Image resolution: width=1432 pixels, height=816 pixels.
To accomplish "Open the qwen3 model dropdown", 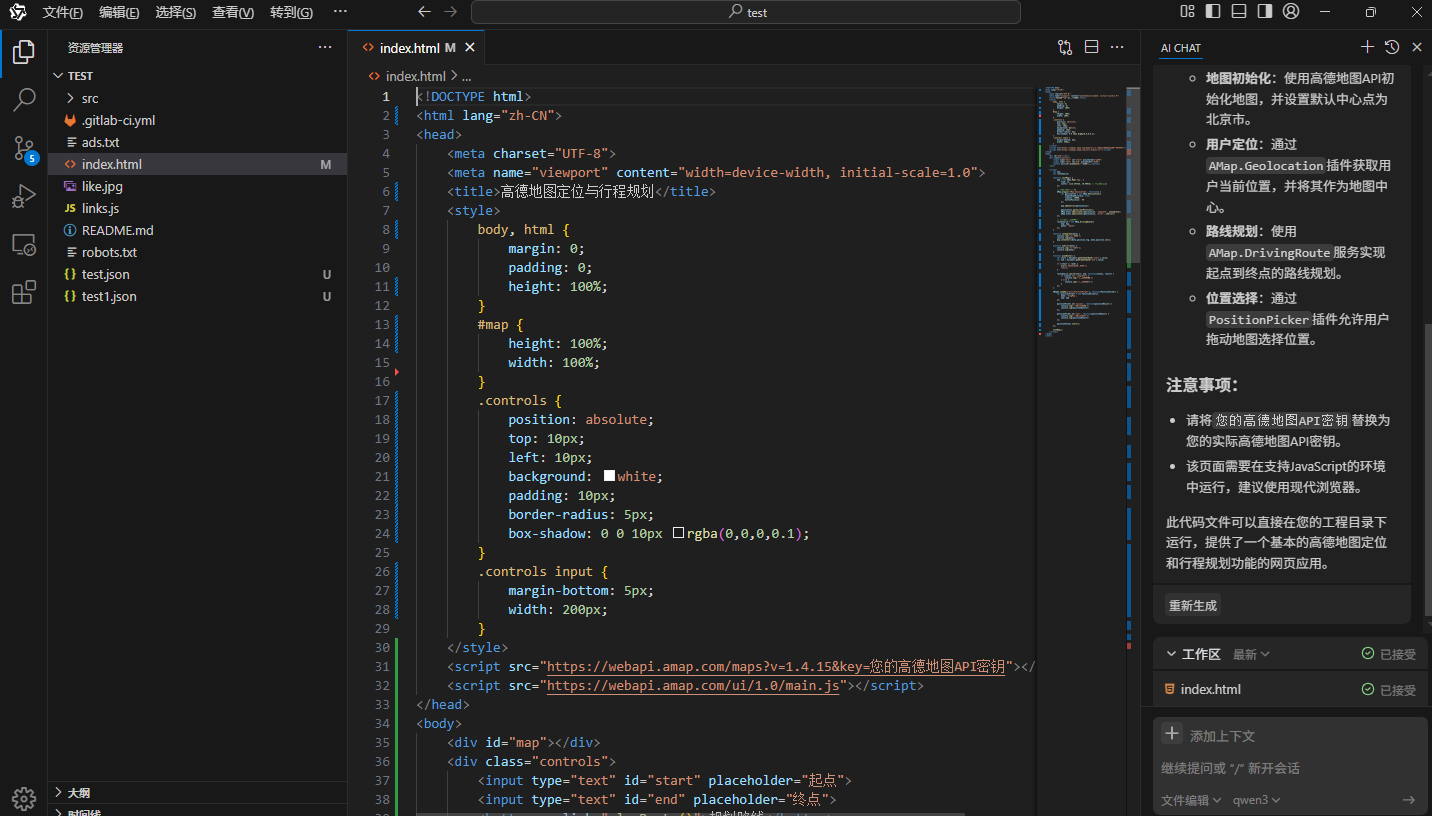I will point(1257,800).
